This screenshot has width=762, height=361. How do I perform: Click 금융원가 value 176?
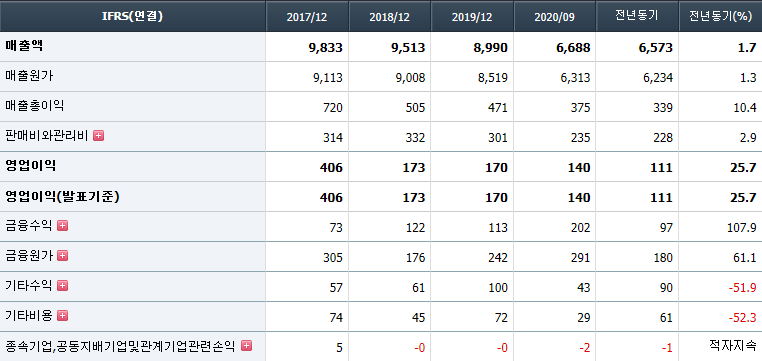416,258
